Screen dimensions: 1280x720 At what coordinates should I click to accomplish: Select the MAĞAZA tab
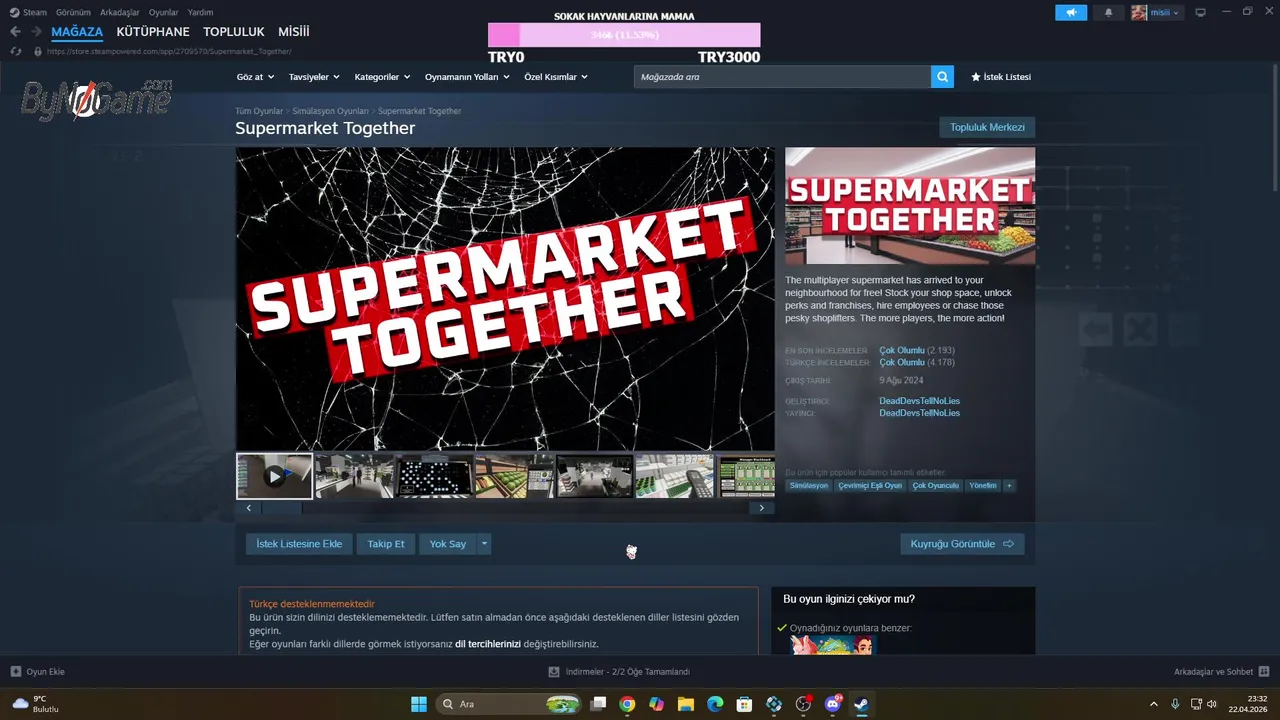click(77, 32)
